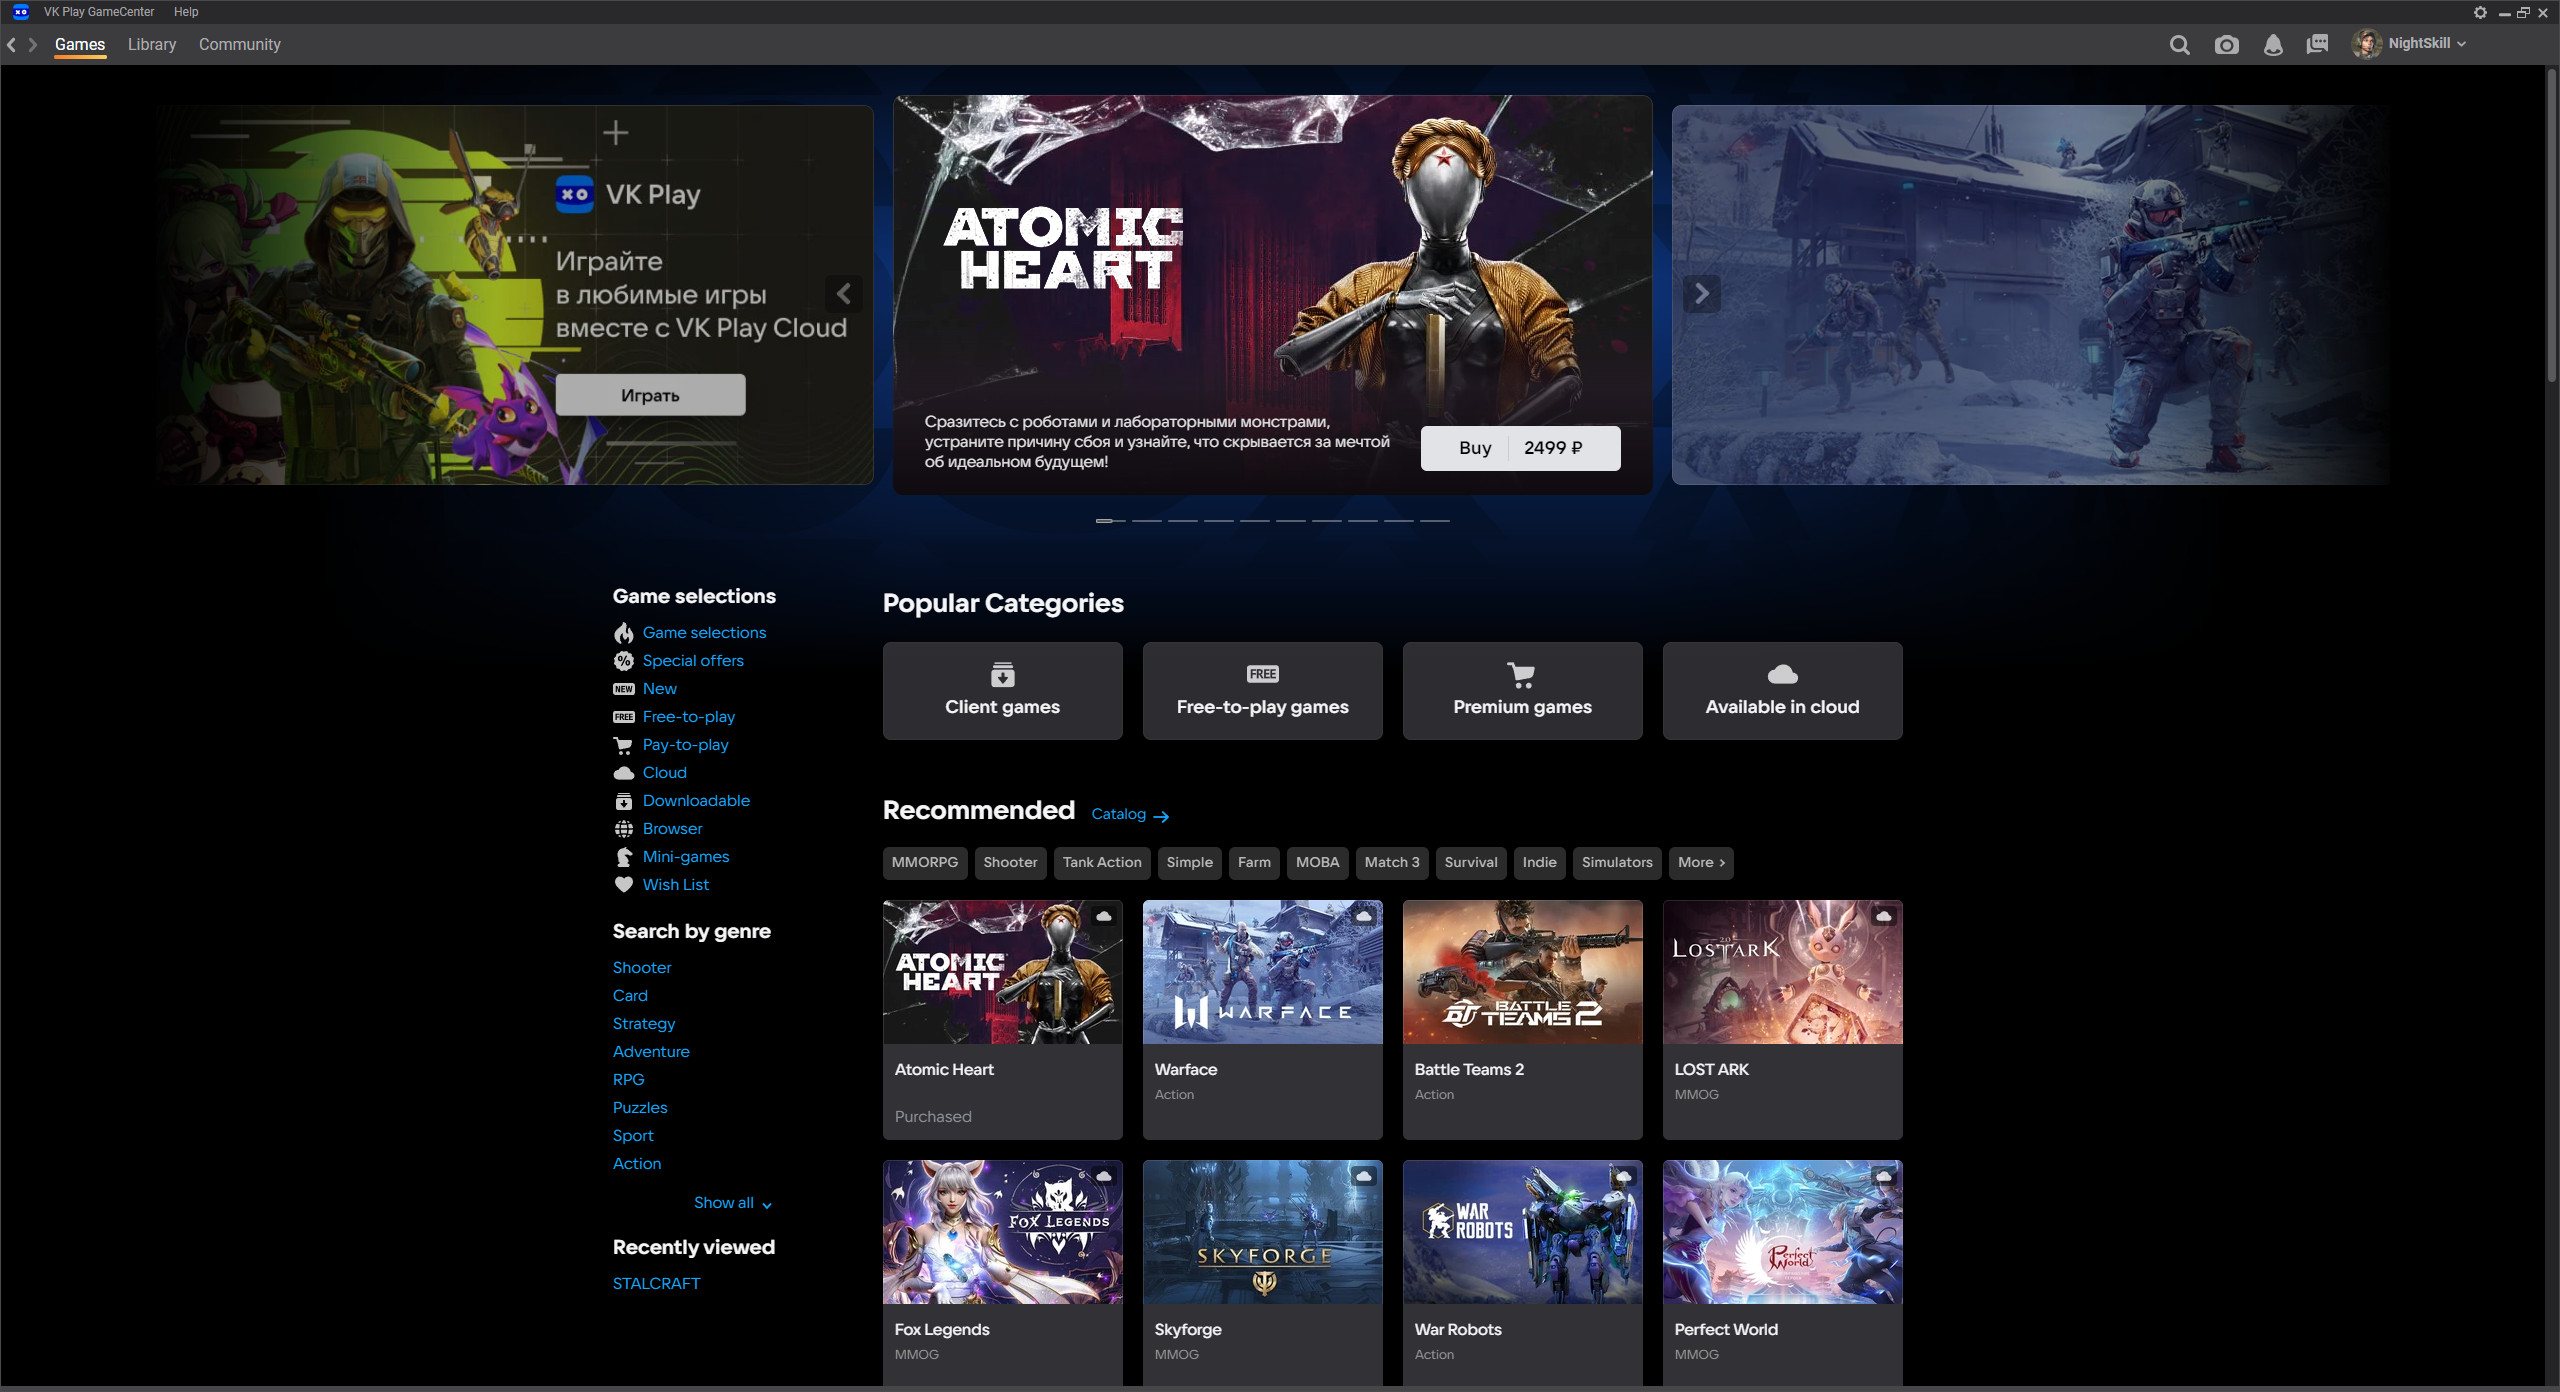Click the cloud badge on the Skyforge card
The image size is (2560, 1392).
click(x=1364, y=1176)
